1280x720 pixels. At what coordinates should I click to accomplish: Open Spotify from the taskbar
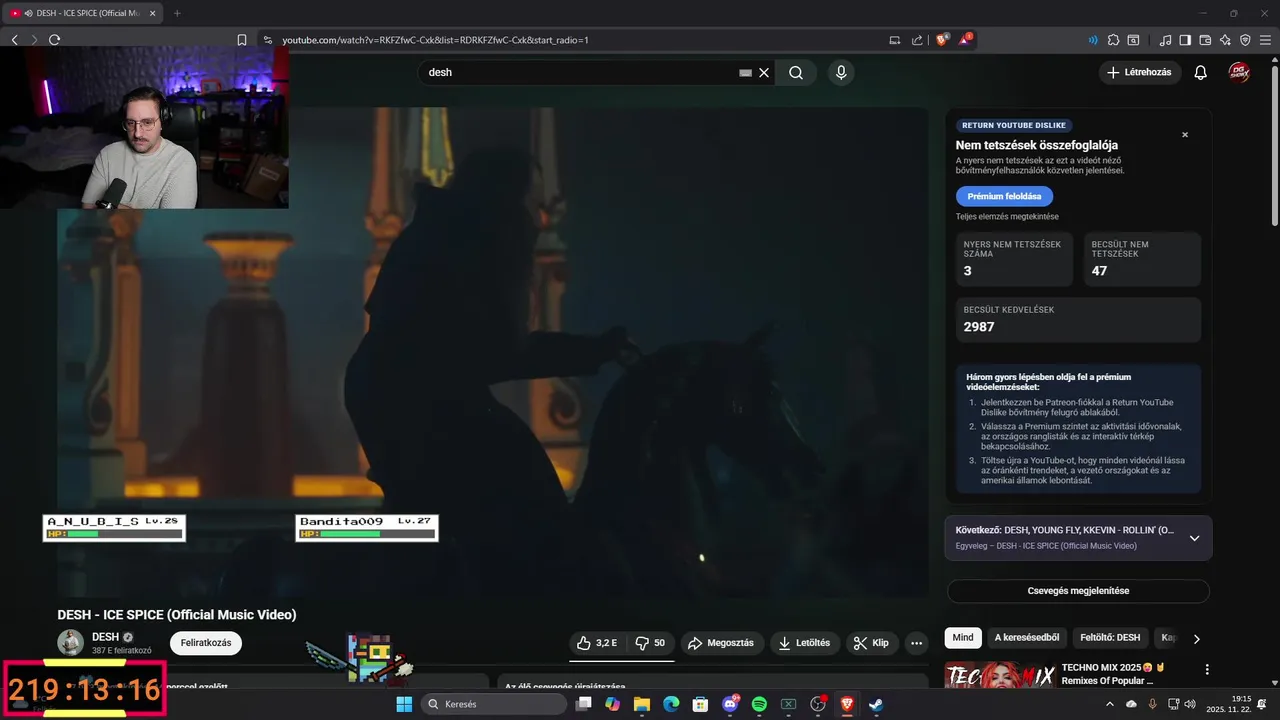759,704
